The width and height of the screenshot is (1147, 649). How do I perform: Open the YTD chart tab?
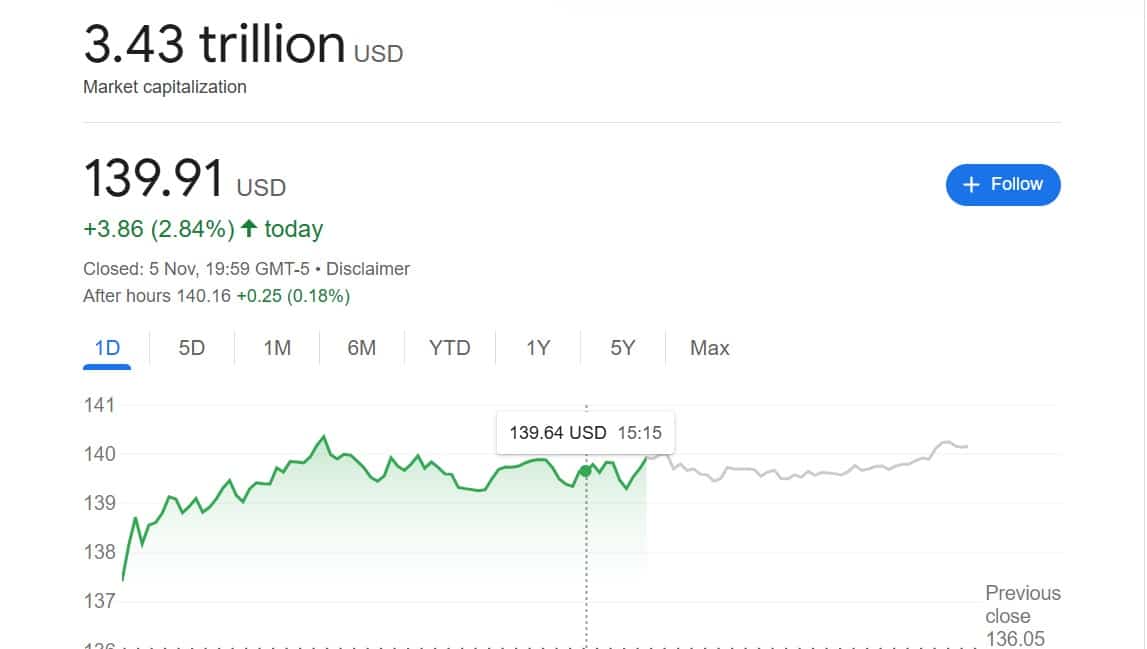click(449, 348)
